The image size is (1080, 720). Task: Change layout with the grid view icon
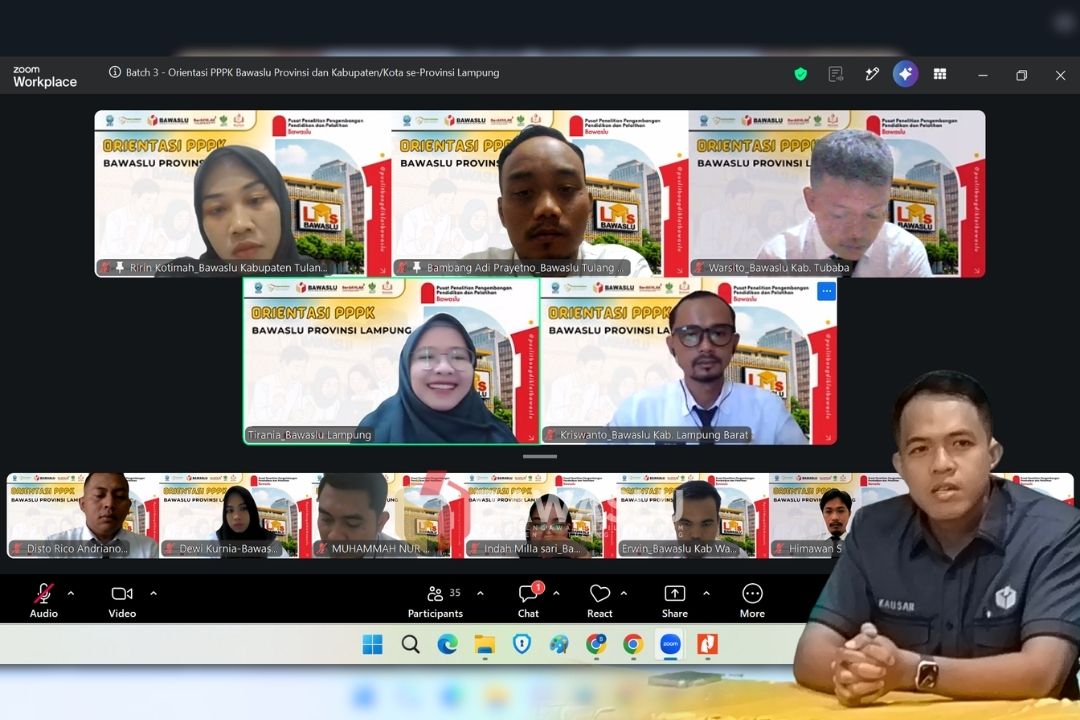pyautogui.click(x=939, y=74)
